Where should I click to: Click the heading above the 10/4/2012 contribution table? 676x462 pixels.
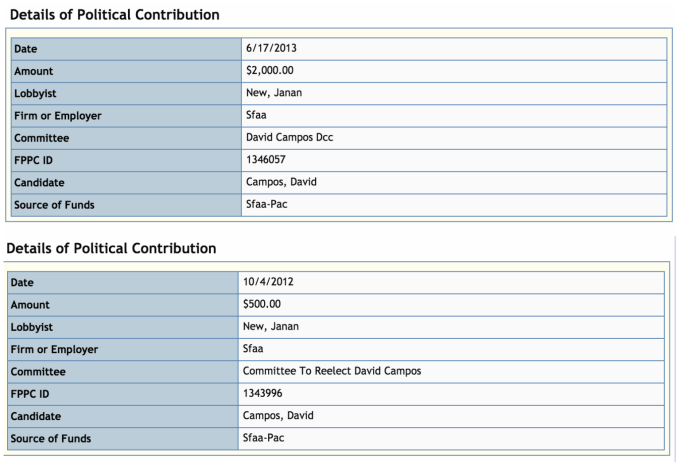coord(111,248)
